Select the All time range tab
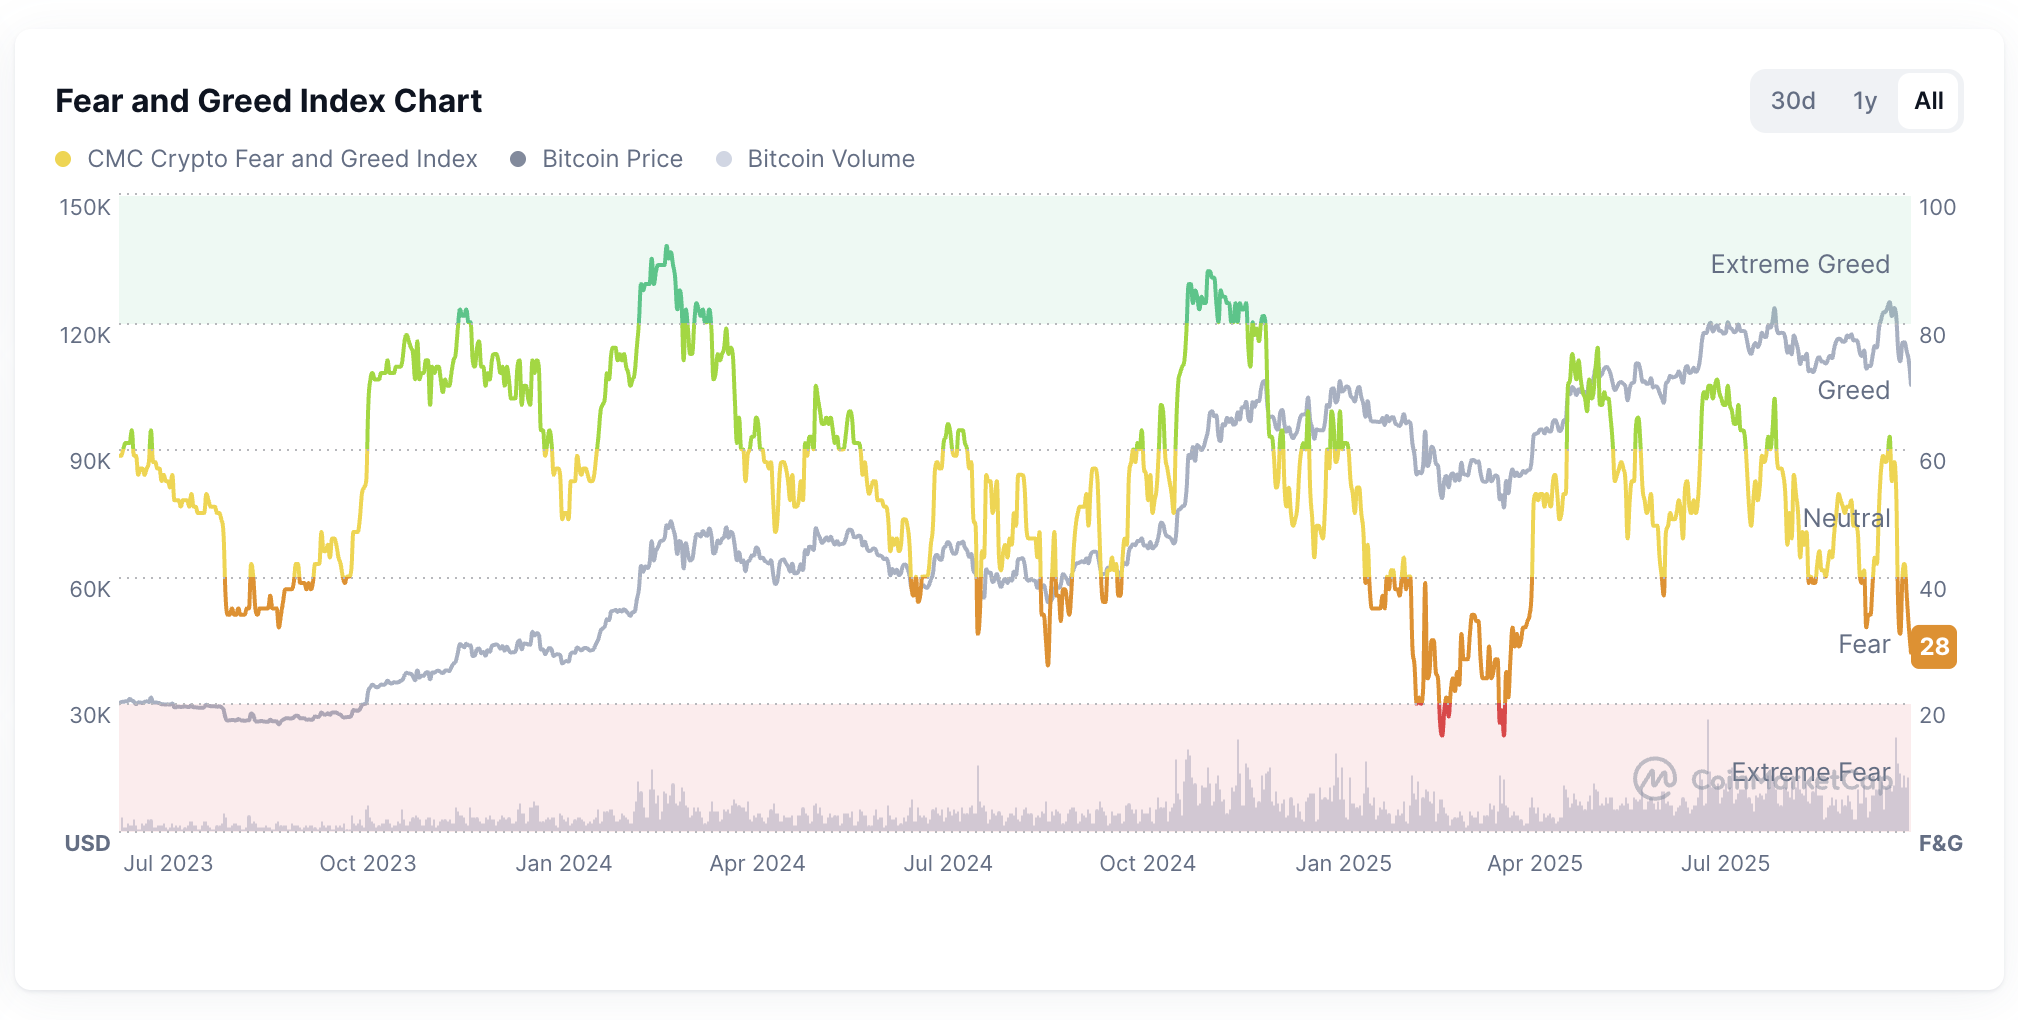The image size is (2018, 1020). [1928, 101]
